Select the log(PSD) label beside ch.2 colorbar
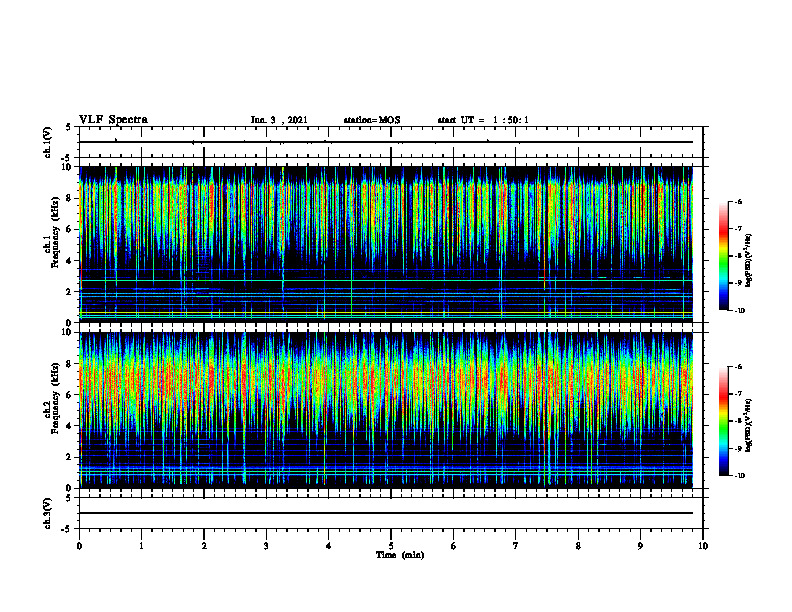 [x=749, y=426]
